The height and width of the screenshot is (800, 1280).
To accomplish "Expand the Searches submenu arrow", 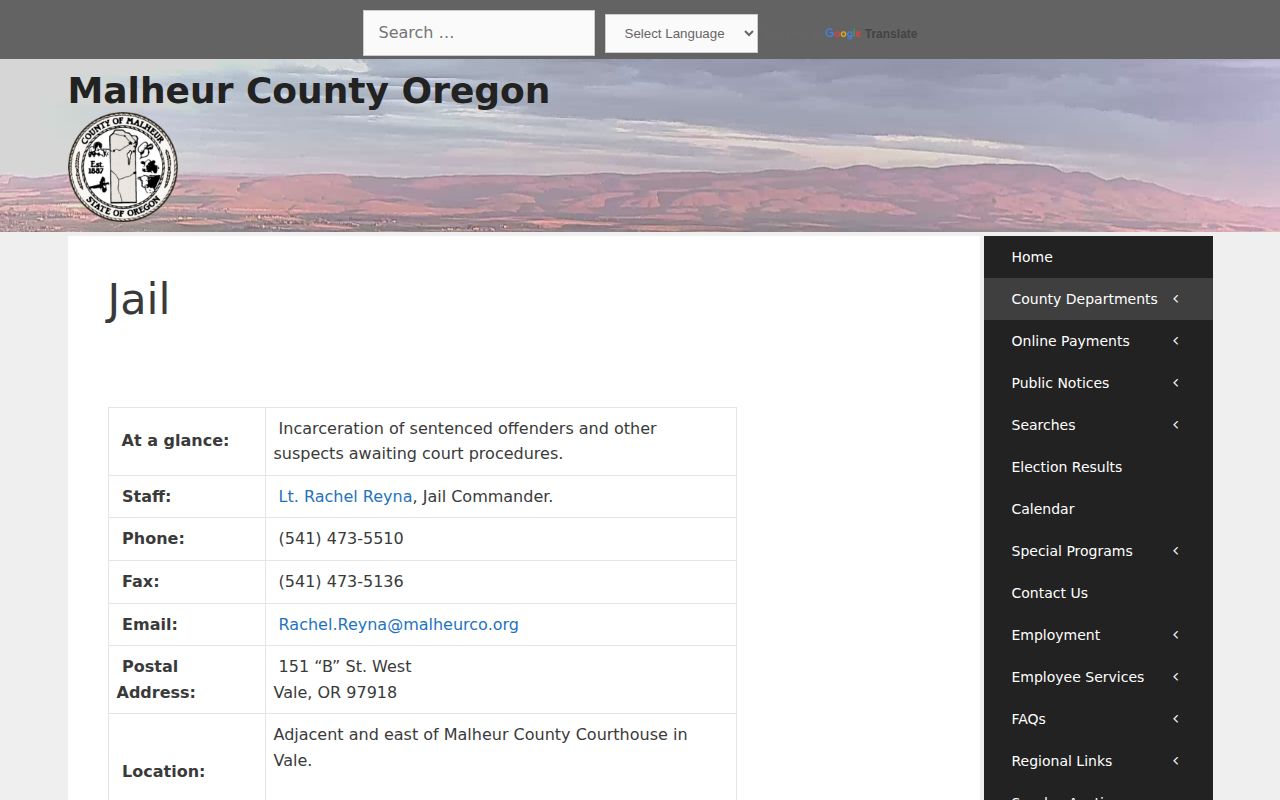I will pyautogui.click(x=1176, y=425).
